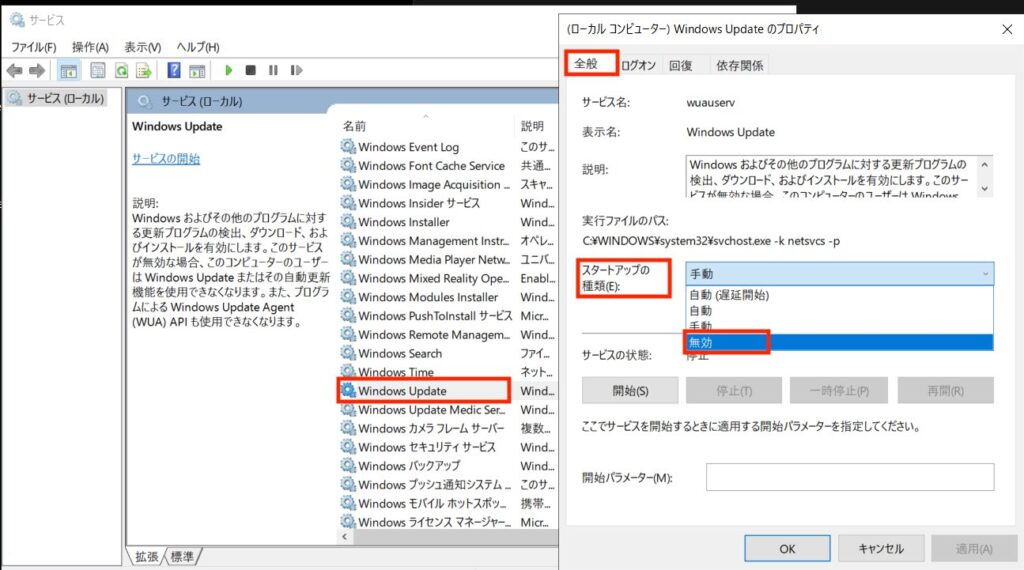Select Windows セキュリティ サービス row
This screenshot has width=1024, height=570.
[448, 447]
